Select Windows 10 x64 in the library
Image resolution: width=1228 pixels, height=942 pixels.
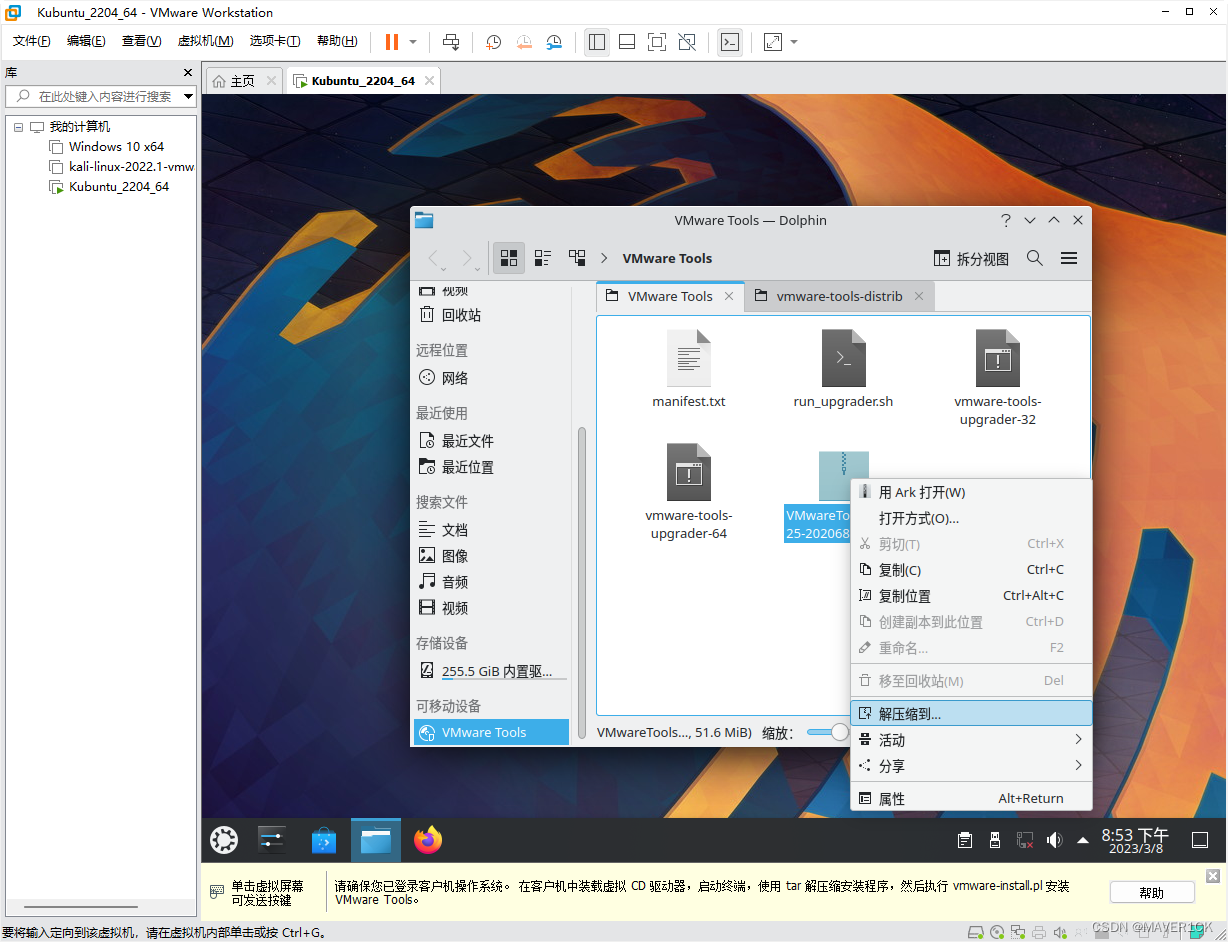116,147
